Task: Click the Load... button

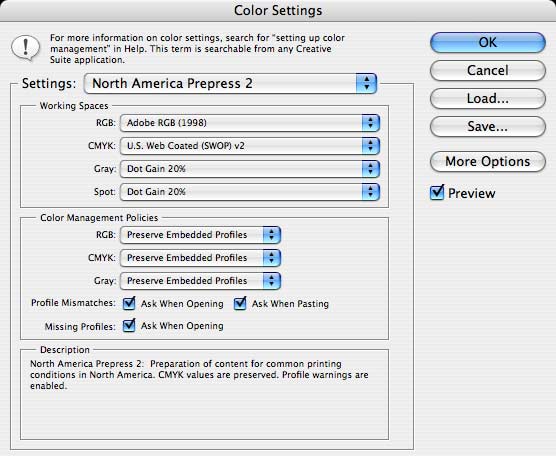Action: tap(488, 98)
